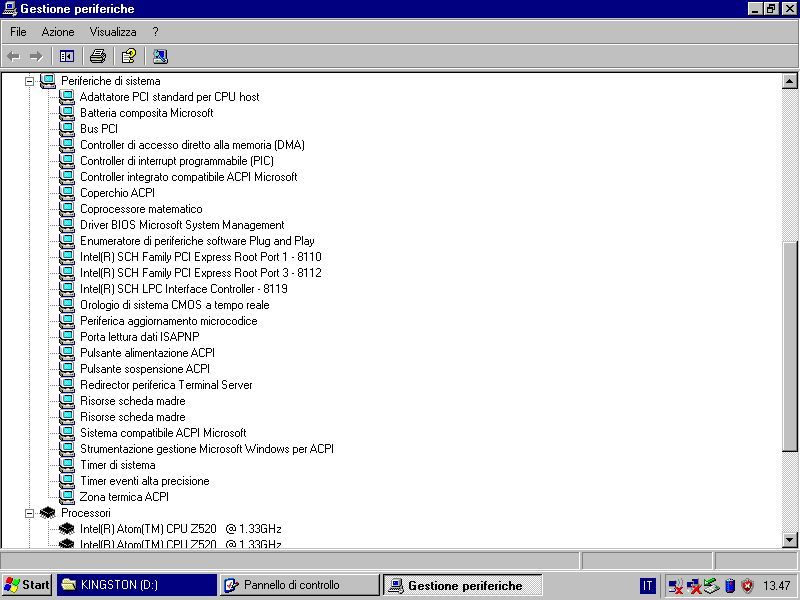The height and width of the screenshot is (600, 800).
Task: Select the Periferiche di sistema category icon
Action: coord(47,81)
